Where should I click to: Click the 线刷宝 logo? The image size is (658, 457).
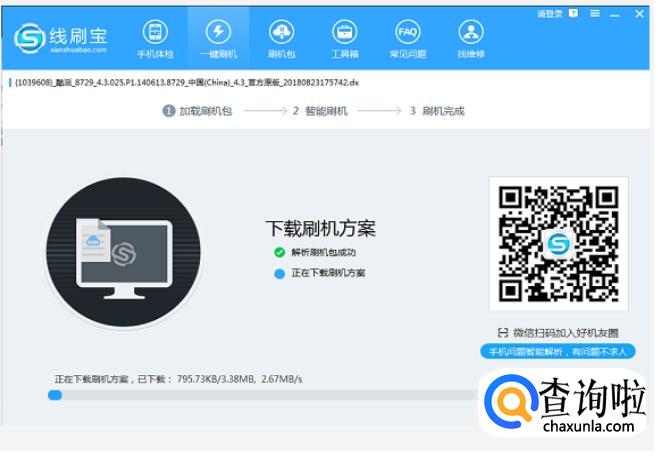61,39
